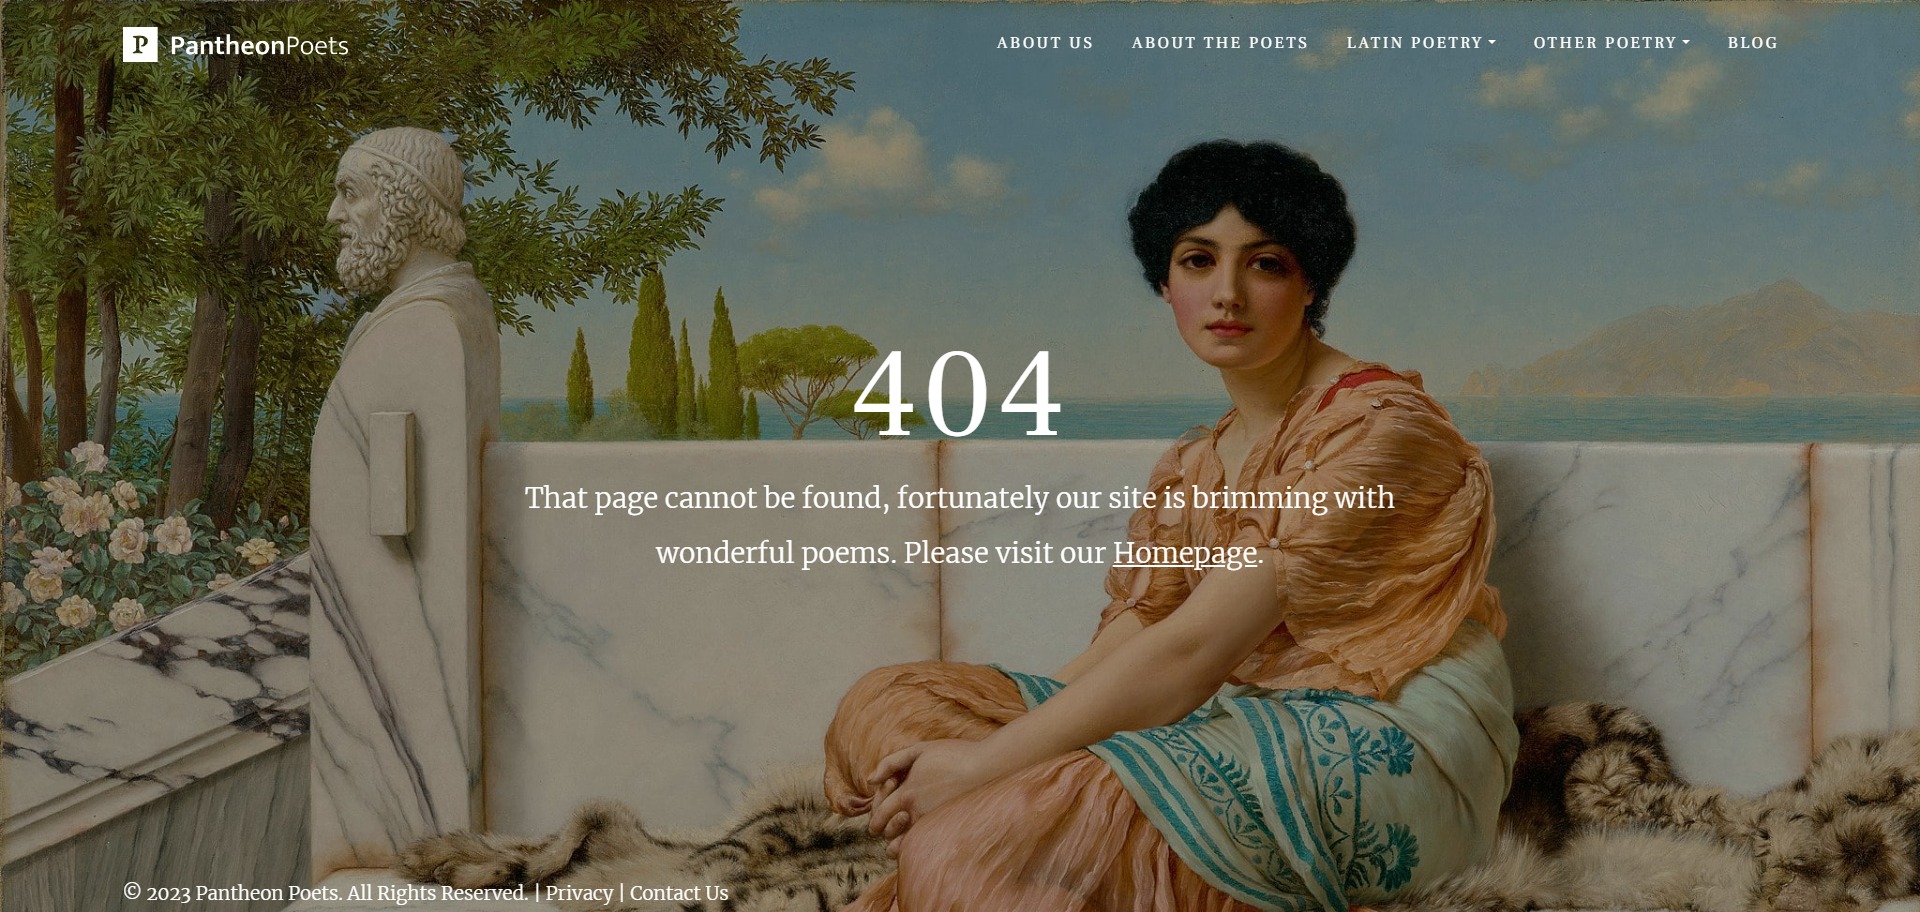Expand the caret beside Other Poetry
The height and width of the screenshot is (912, 1920).
pos(1686,43)
